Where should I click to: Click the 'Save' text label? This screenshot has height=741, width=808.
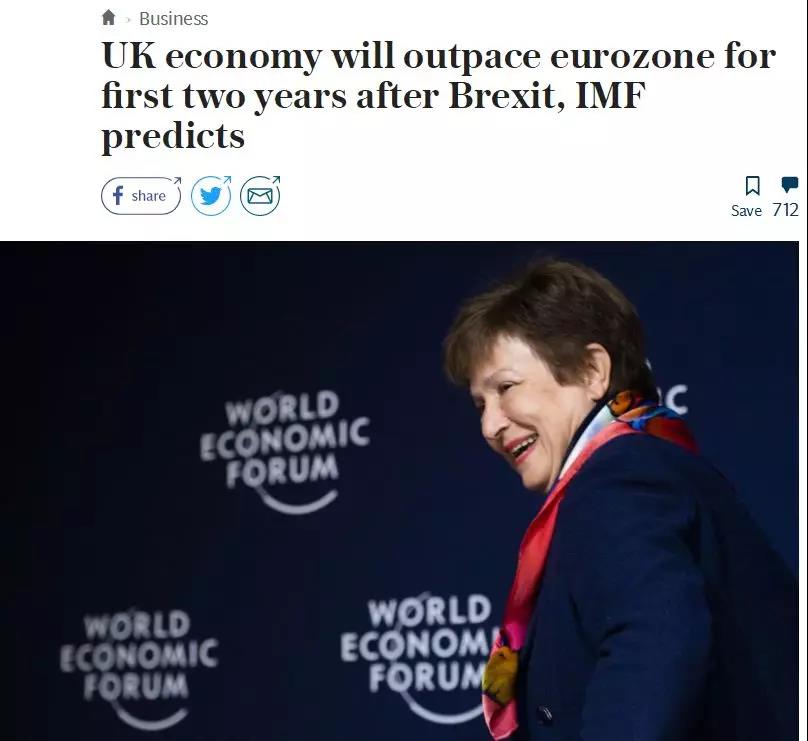pos(746,211)
